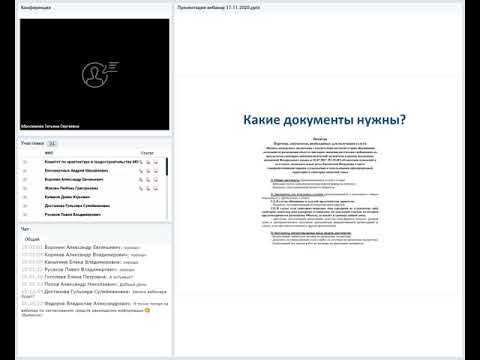The height and width of the screenshot is (360, 480).
Task: Click the Чат panel header
Action: [x=25, y=229]
